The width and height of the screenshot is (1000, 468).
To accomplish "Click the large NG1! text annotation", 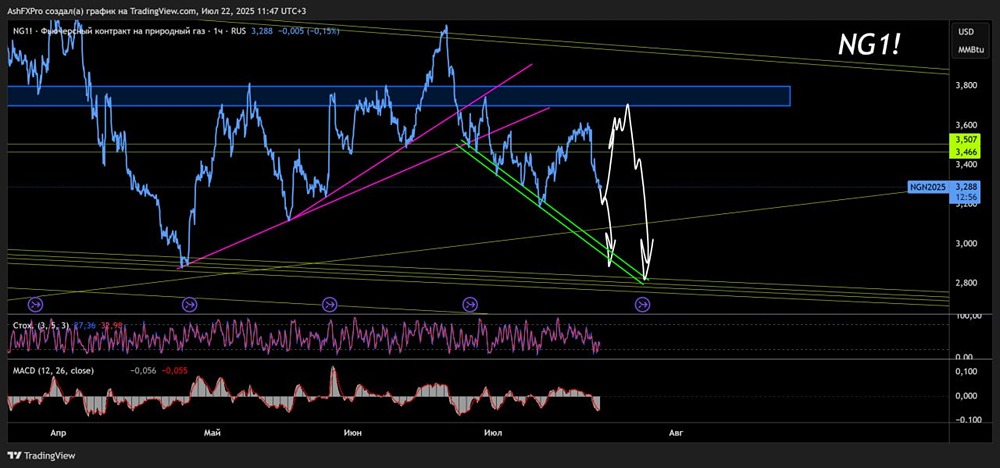I will tap(869, 45).
